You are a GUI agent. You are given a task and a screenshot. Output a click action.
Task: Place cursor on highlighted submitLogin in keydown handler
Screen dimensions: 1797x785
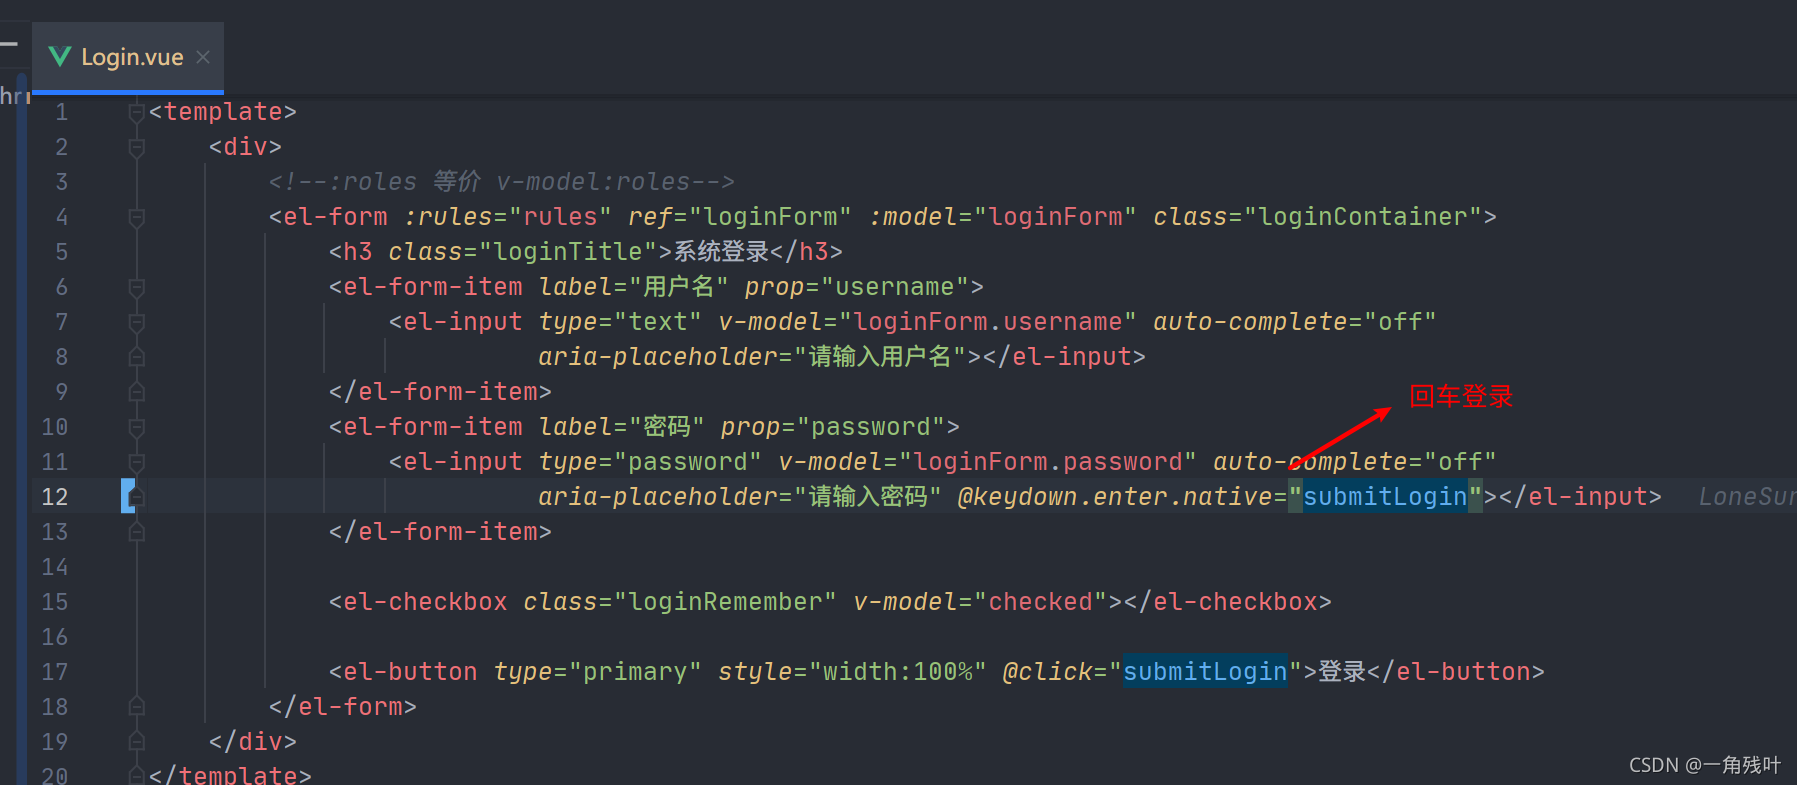1385,497
